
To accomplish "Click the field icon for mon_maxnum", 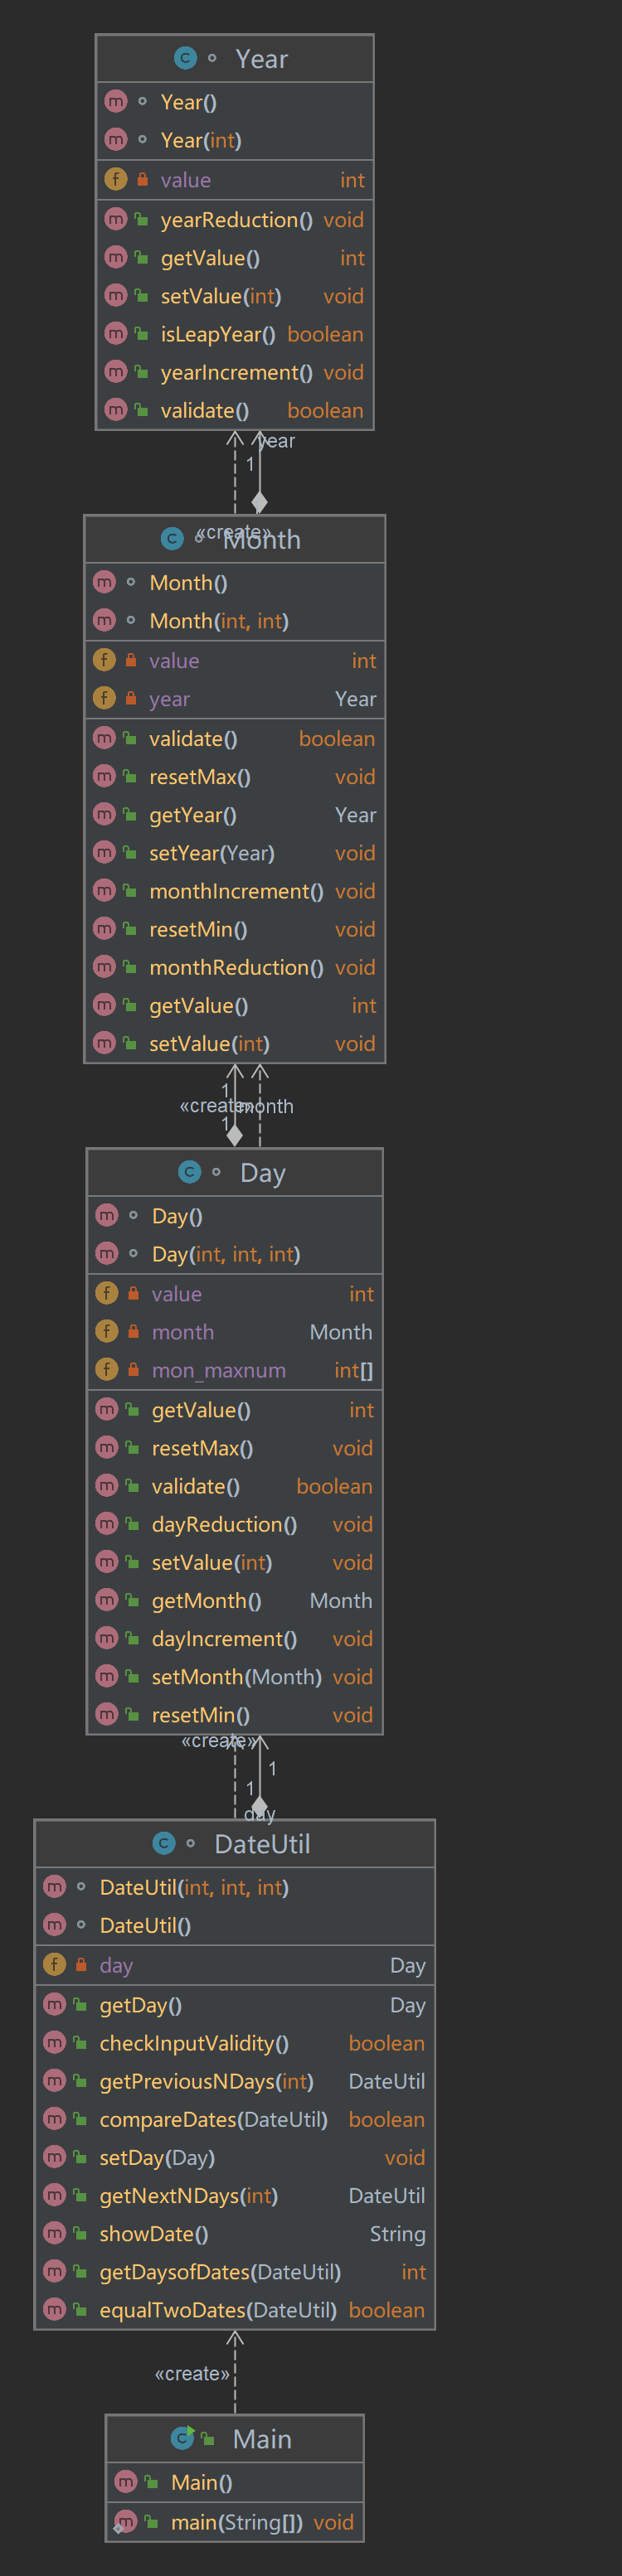I will (x=106, y=1370).
